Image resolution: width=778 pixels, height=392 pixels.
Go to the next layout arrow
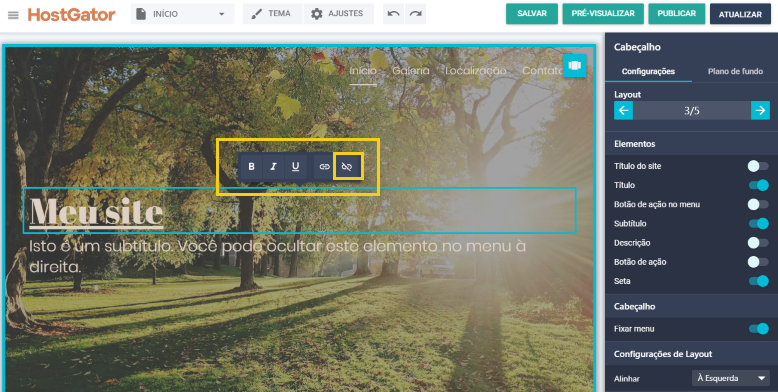click(x=760, y=110)
